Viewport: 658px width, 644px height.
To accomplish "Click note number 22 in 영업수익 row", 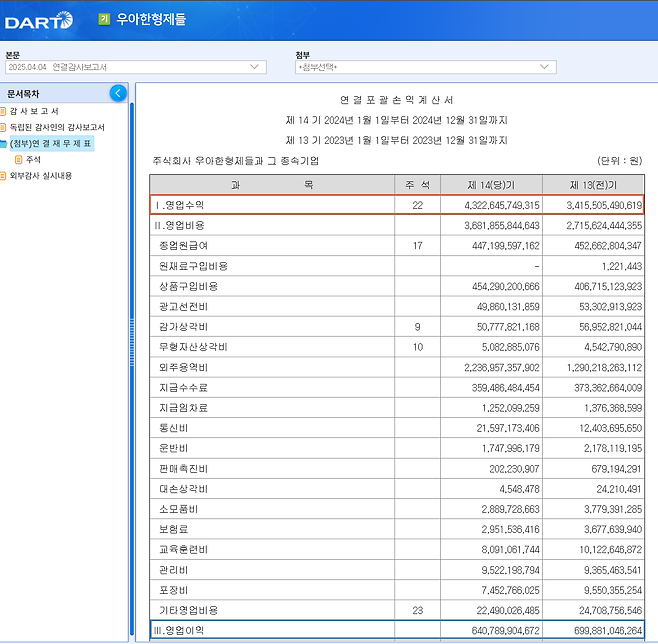I will (x=418, y=205).
